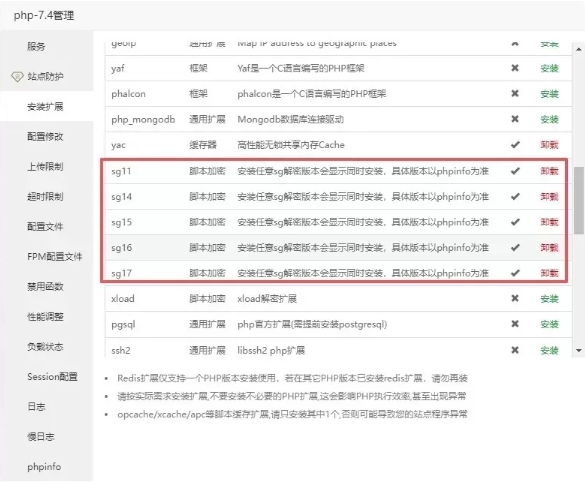Click the X status icon for xload
The width and height of the screenshot is (585, 489).
[515, 298]
